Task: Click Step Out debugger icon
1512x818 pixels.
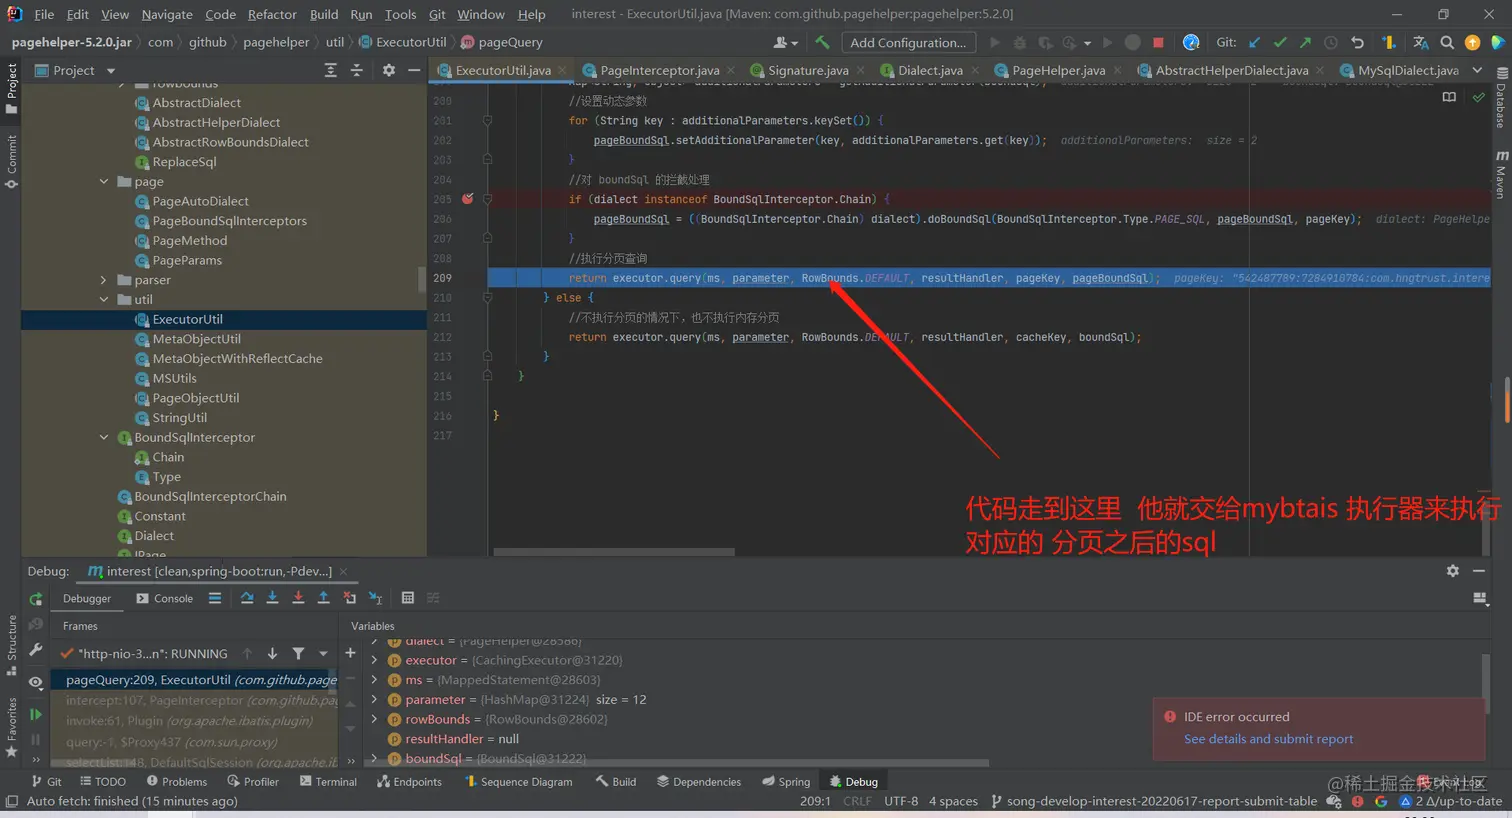Action: pos(323,598)
